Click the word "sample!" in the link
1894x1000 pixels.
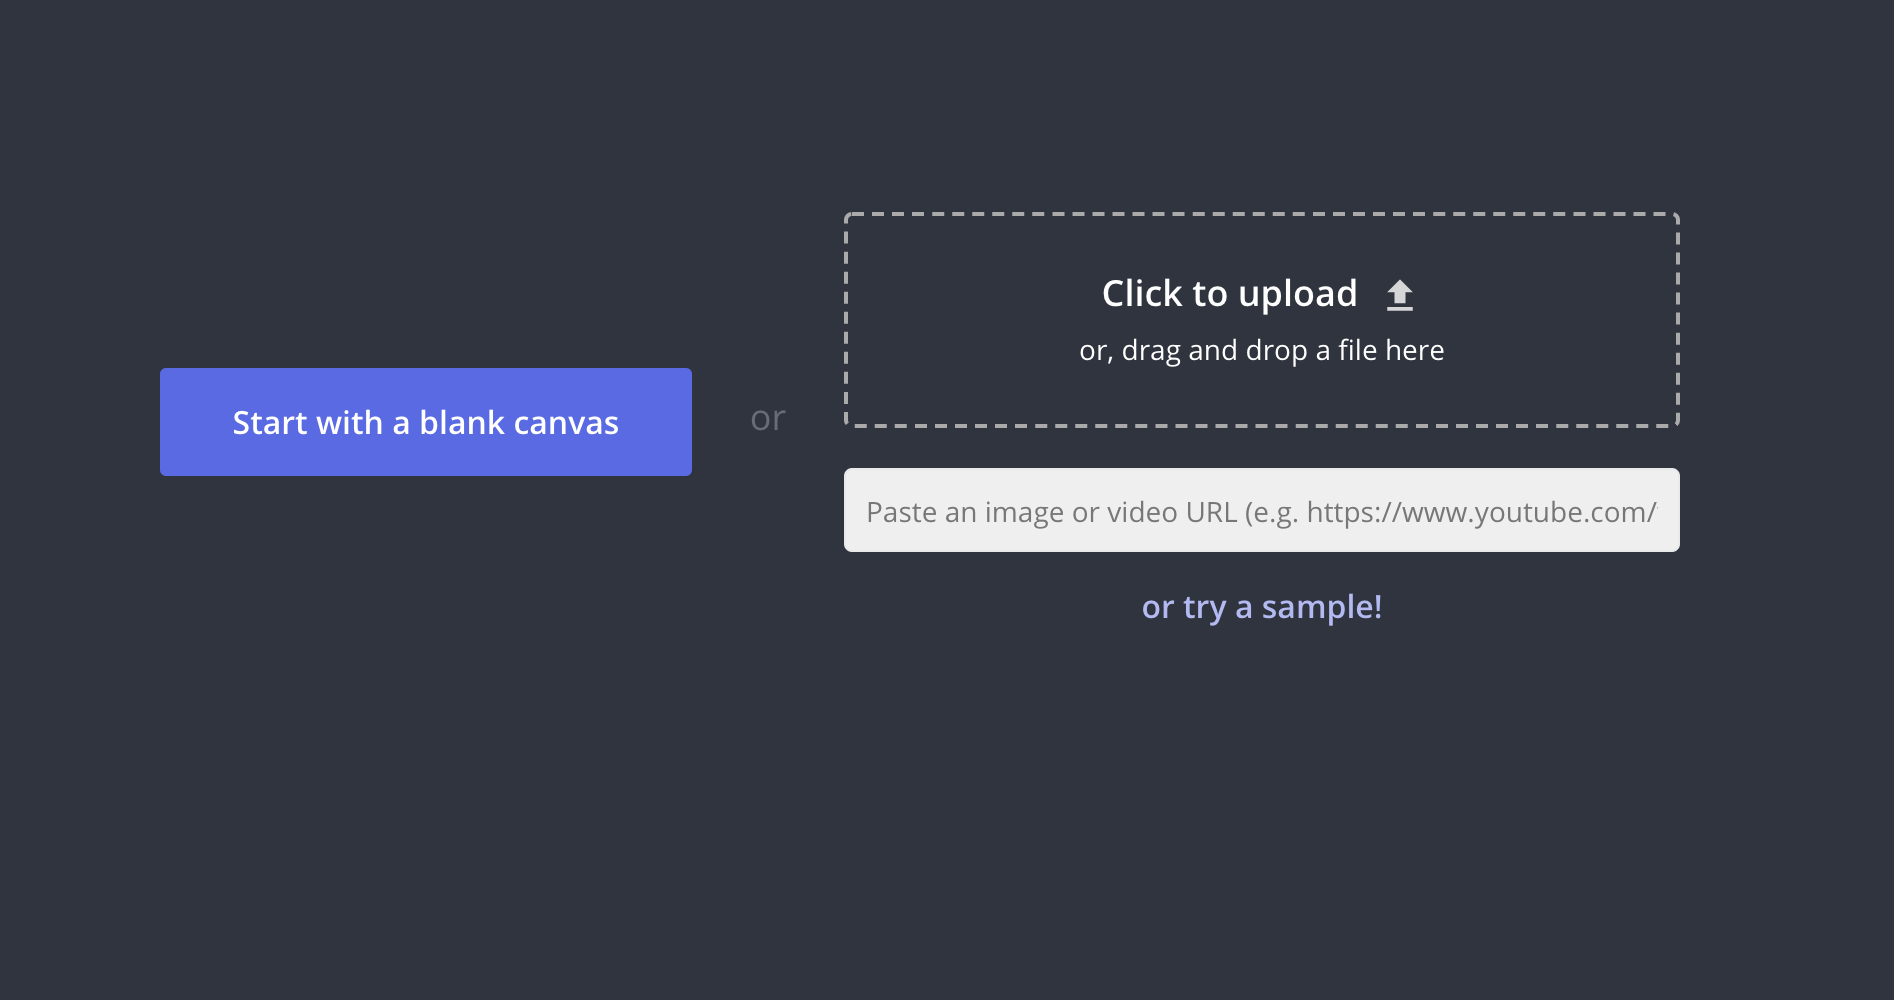pyautogui.click(x=1321, y=607)
